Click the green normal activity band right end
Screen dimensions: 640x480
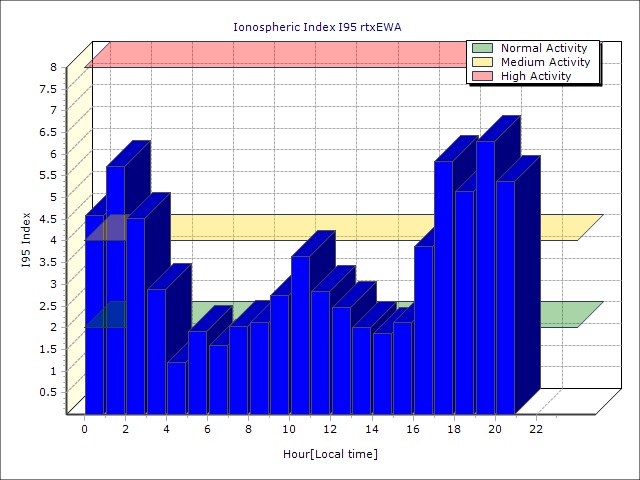[x=585, y=314]
